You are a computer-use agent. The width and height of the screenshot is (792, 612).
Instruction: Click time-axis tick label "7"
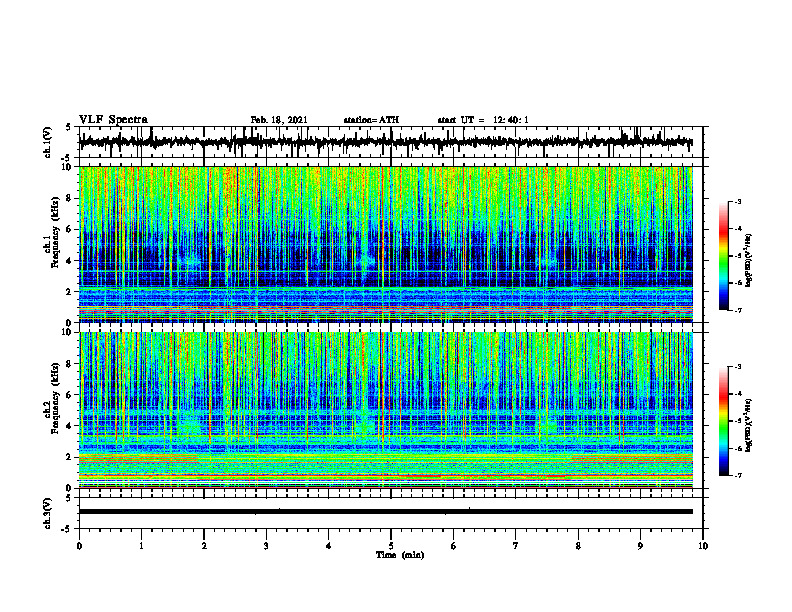[x=516, y=546]
